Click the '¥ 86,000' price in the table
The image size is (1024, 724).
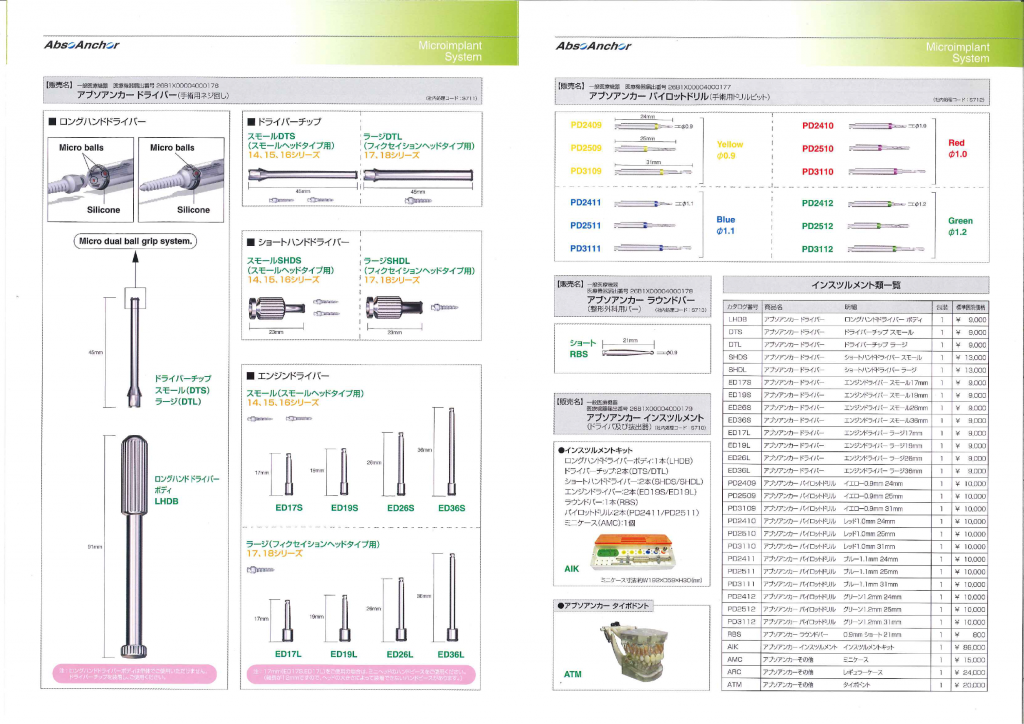[970, 647]
